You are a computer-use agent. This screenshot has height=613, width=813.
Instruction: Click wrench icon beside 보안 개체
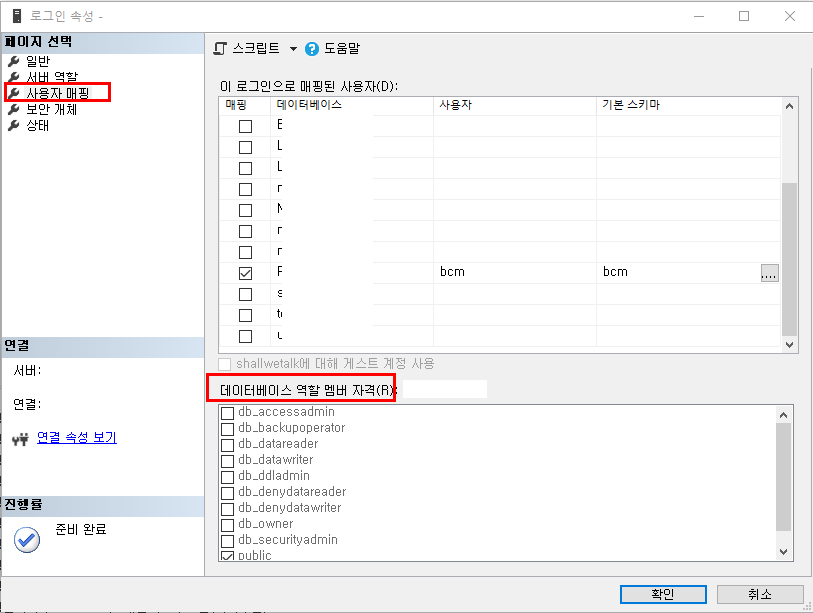click(x=14, y=109)
